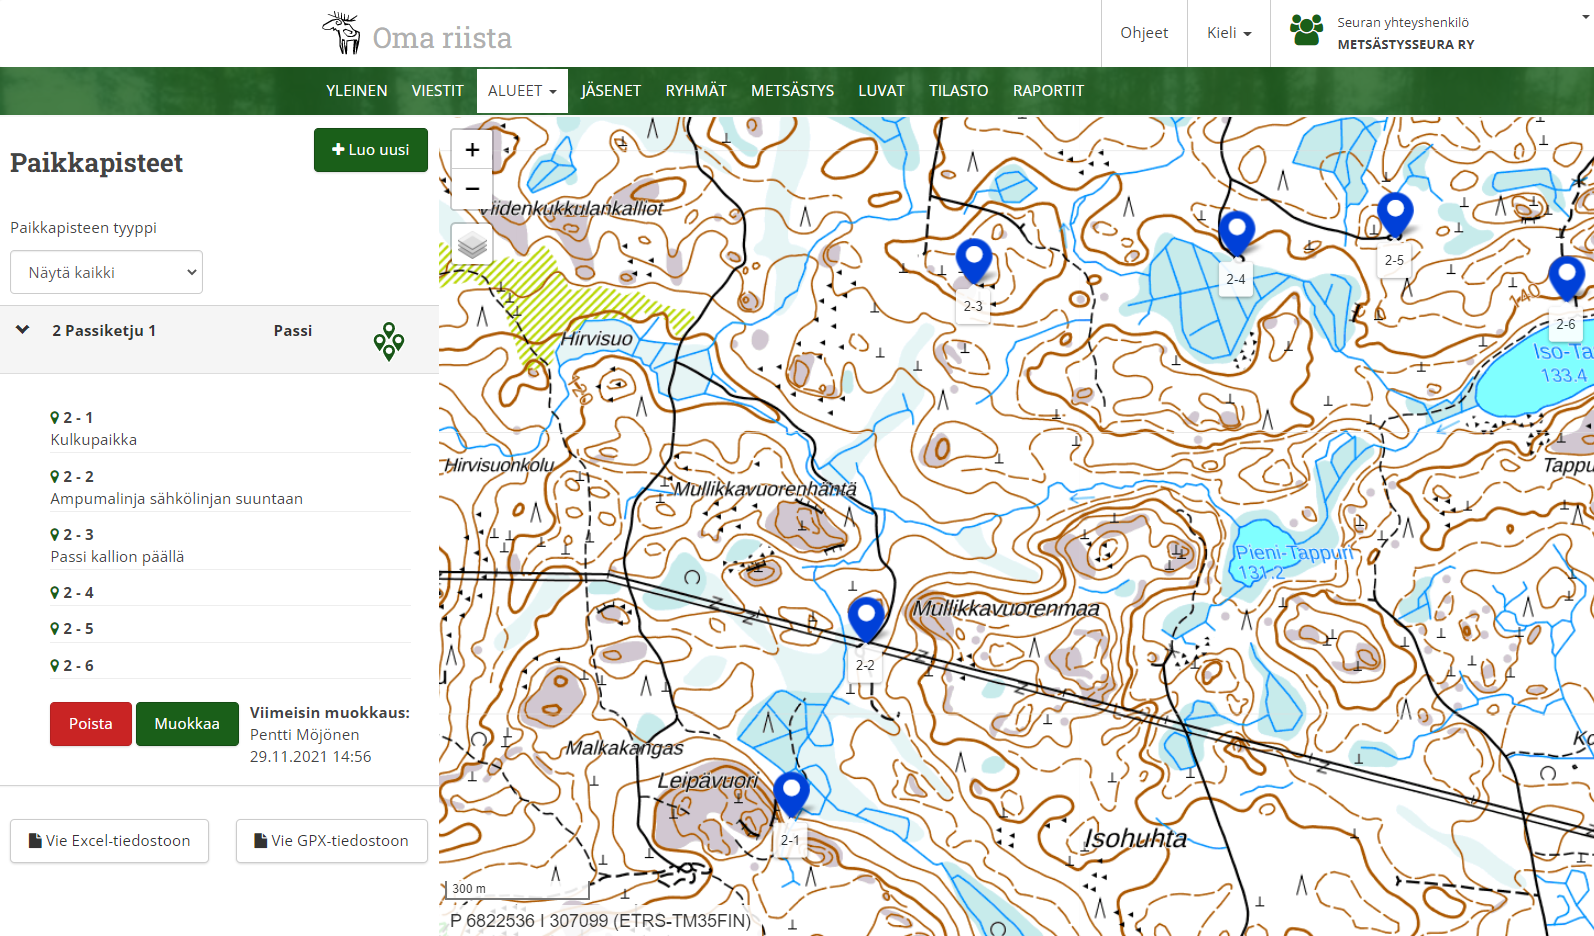Select the 2-4 marker pin on map
1594x936 pixels.
[x=1236, y=233]
